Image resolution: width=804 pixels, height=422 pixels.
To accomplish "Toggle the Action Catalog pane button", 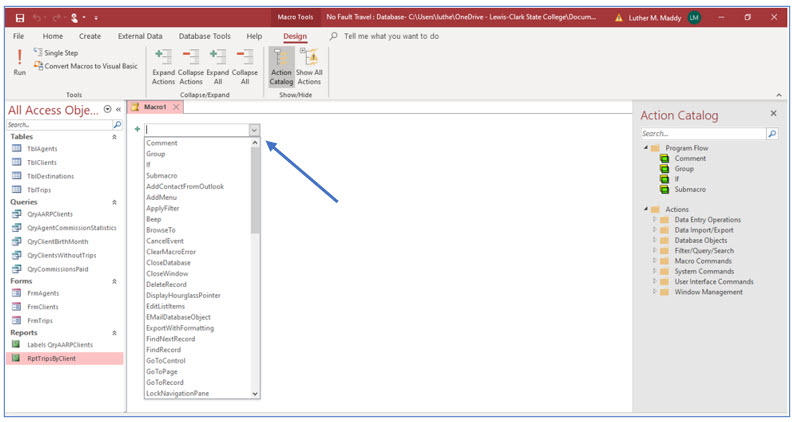I will (281, 67).
